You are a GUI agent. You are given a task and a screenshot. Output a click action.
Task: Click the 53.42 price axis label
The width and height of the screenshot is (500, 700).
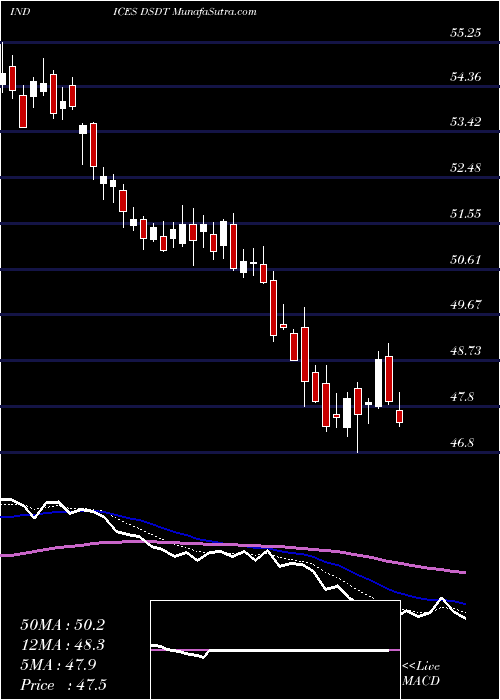[466, 121]
